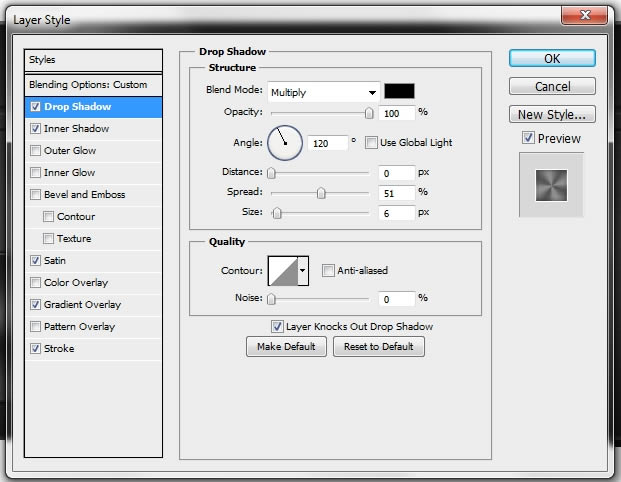Click the Spread slider handle

click(x=321, y=193)
